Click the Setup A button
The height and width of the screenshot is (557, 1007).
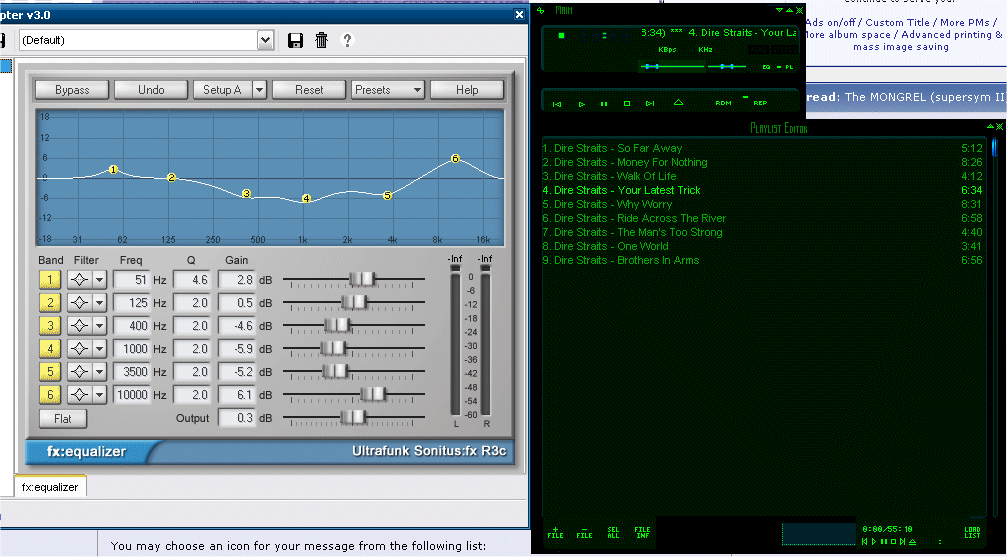pos(222,90)
